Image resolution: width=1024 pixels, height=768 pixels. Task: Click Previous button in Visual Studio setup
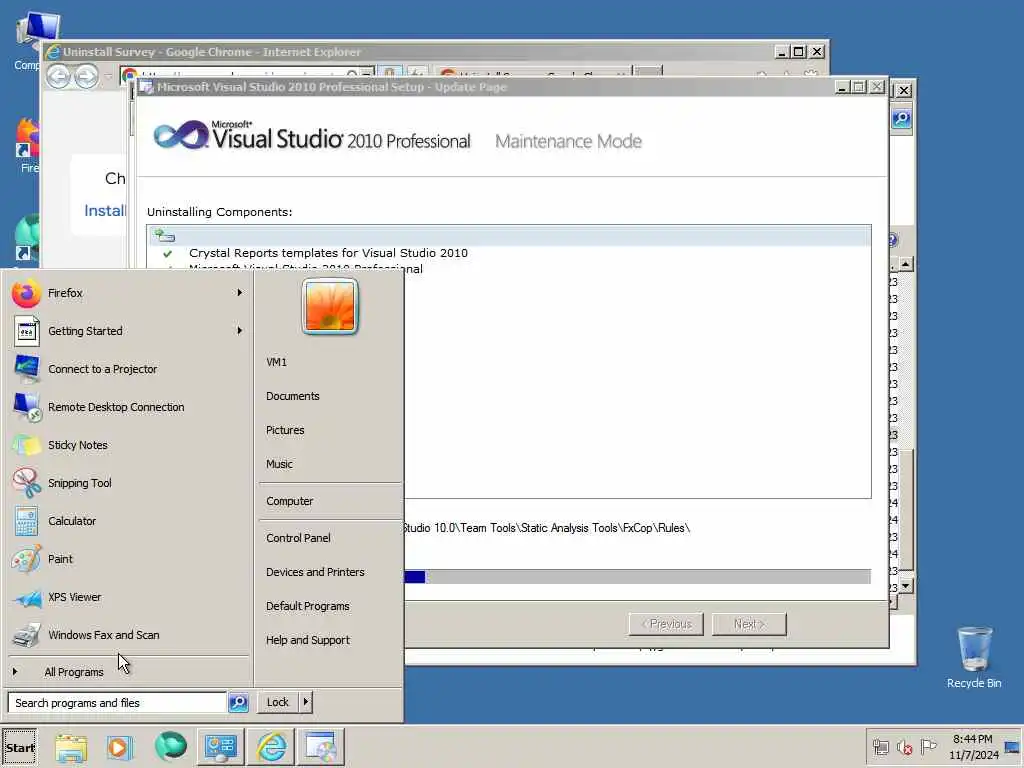(665, 624)
